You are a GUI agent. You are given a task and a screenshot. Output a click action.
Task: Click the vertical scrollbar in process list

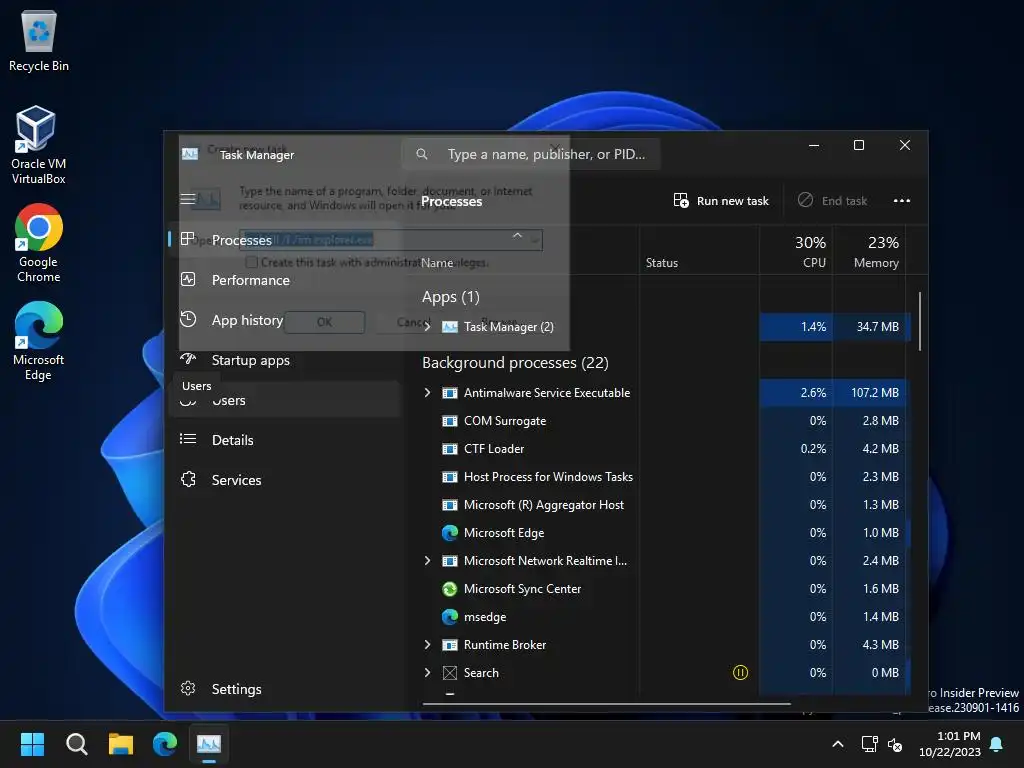(920, 321)
